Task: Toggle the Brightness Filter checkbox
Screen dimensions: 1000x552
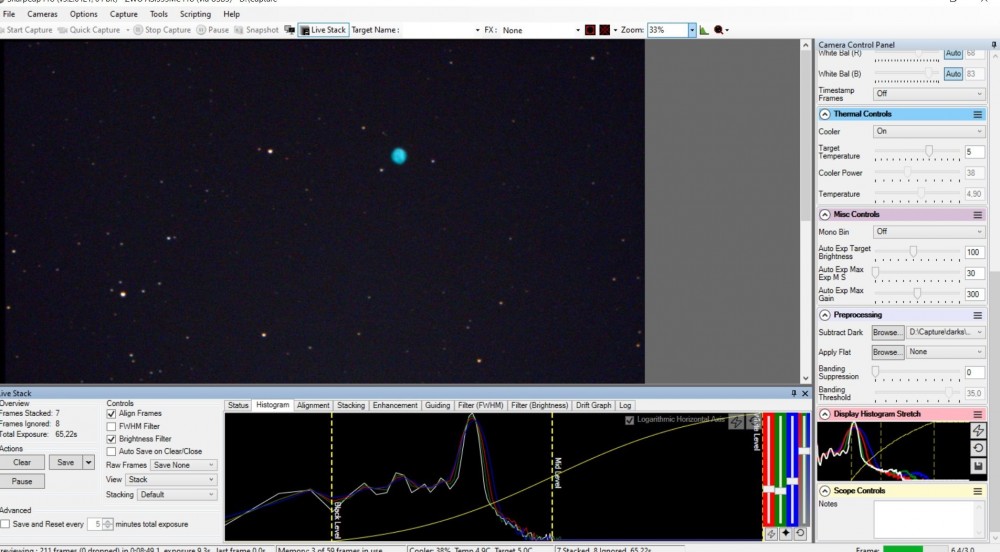Action: tap(112, 439)
